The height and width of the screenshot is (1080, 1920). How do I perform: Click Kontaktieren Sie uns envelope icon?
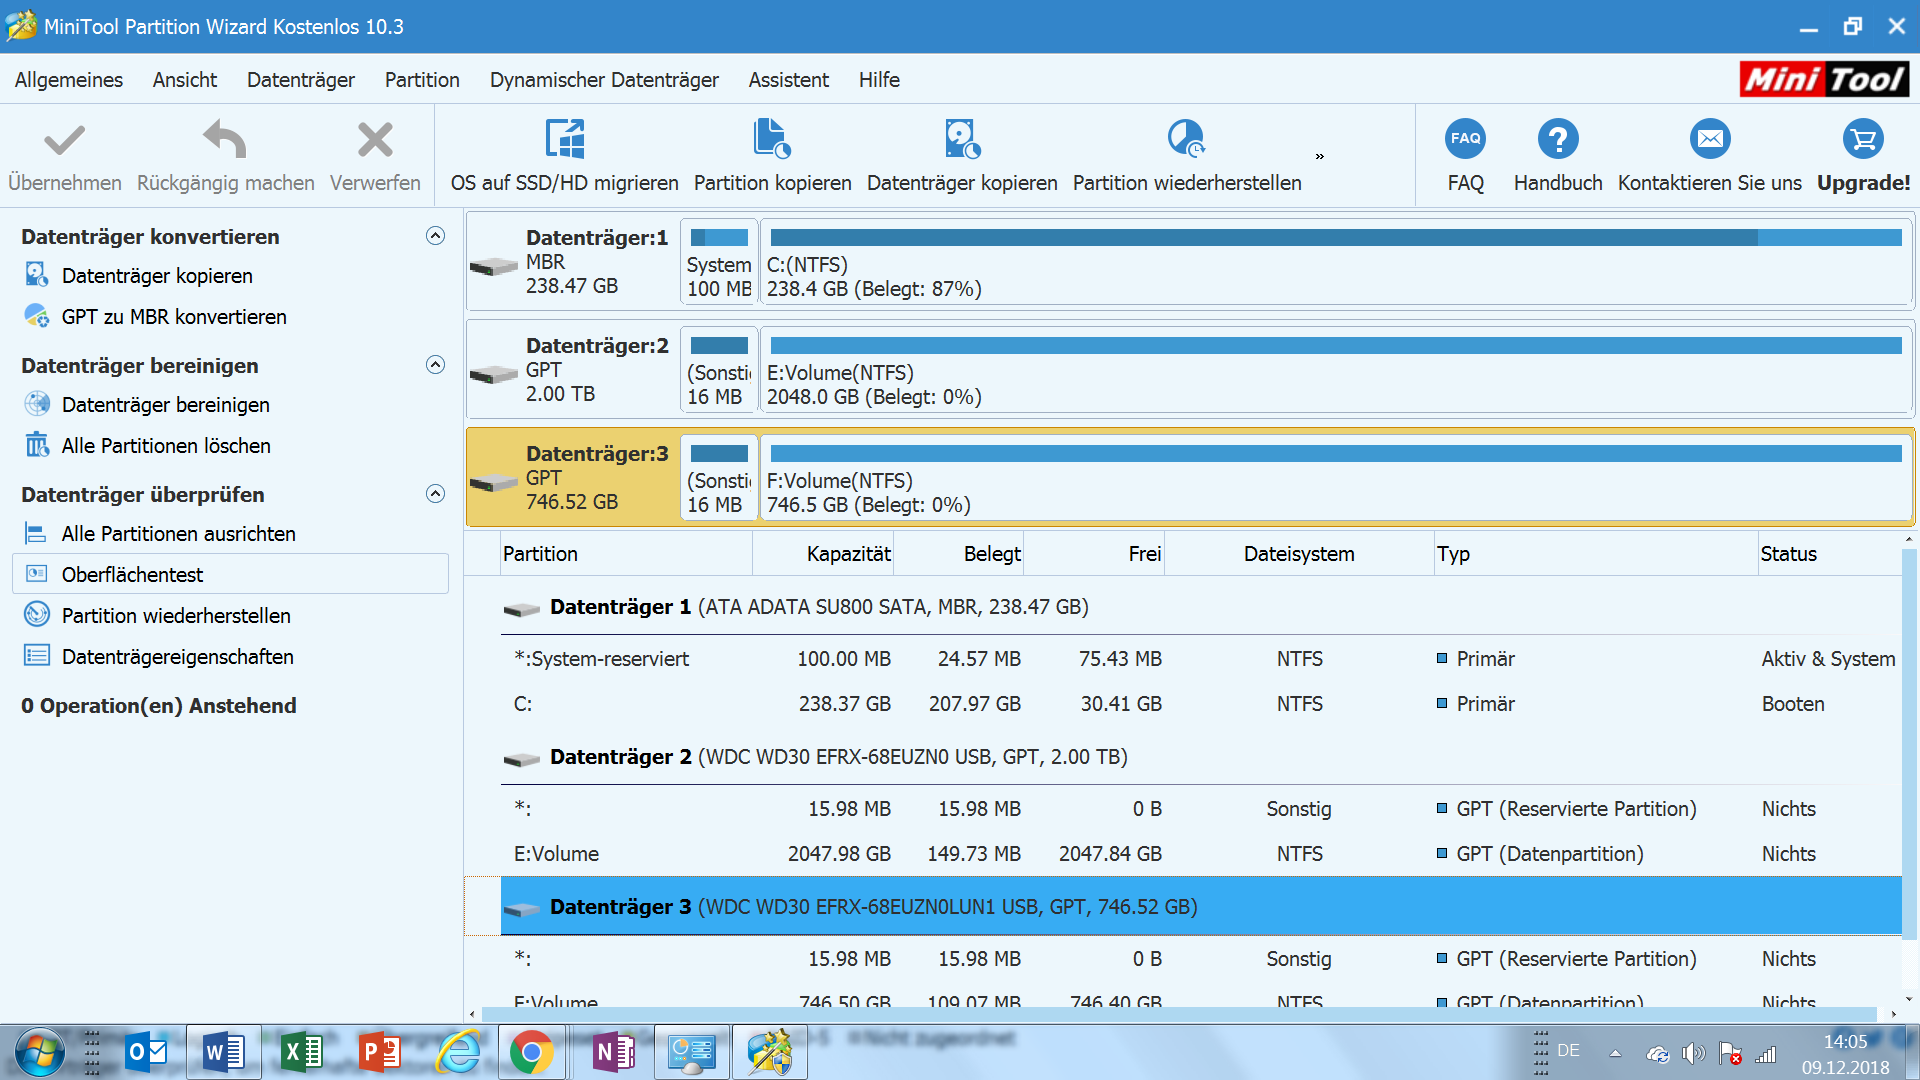(1709, 140)
